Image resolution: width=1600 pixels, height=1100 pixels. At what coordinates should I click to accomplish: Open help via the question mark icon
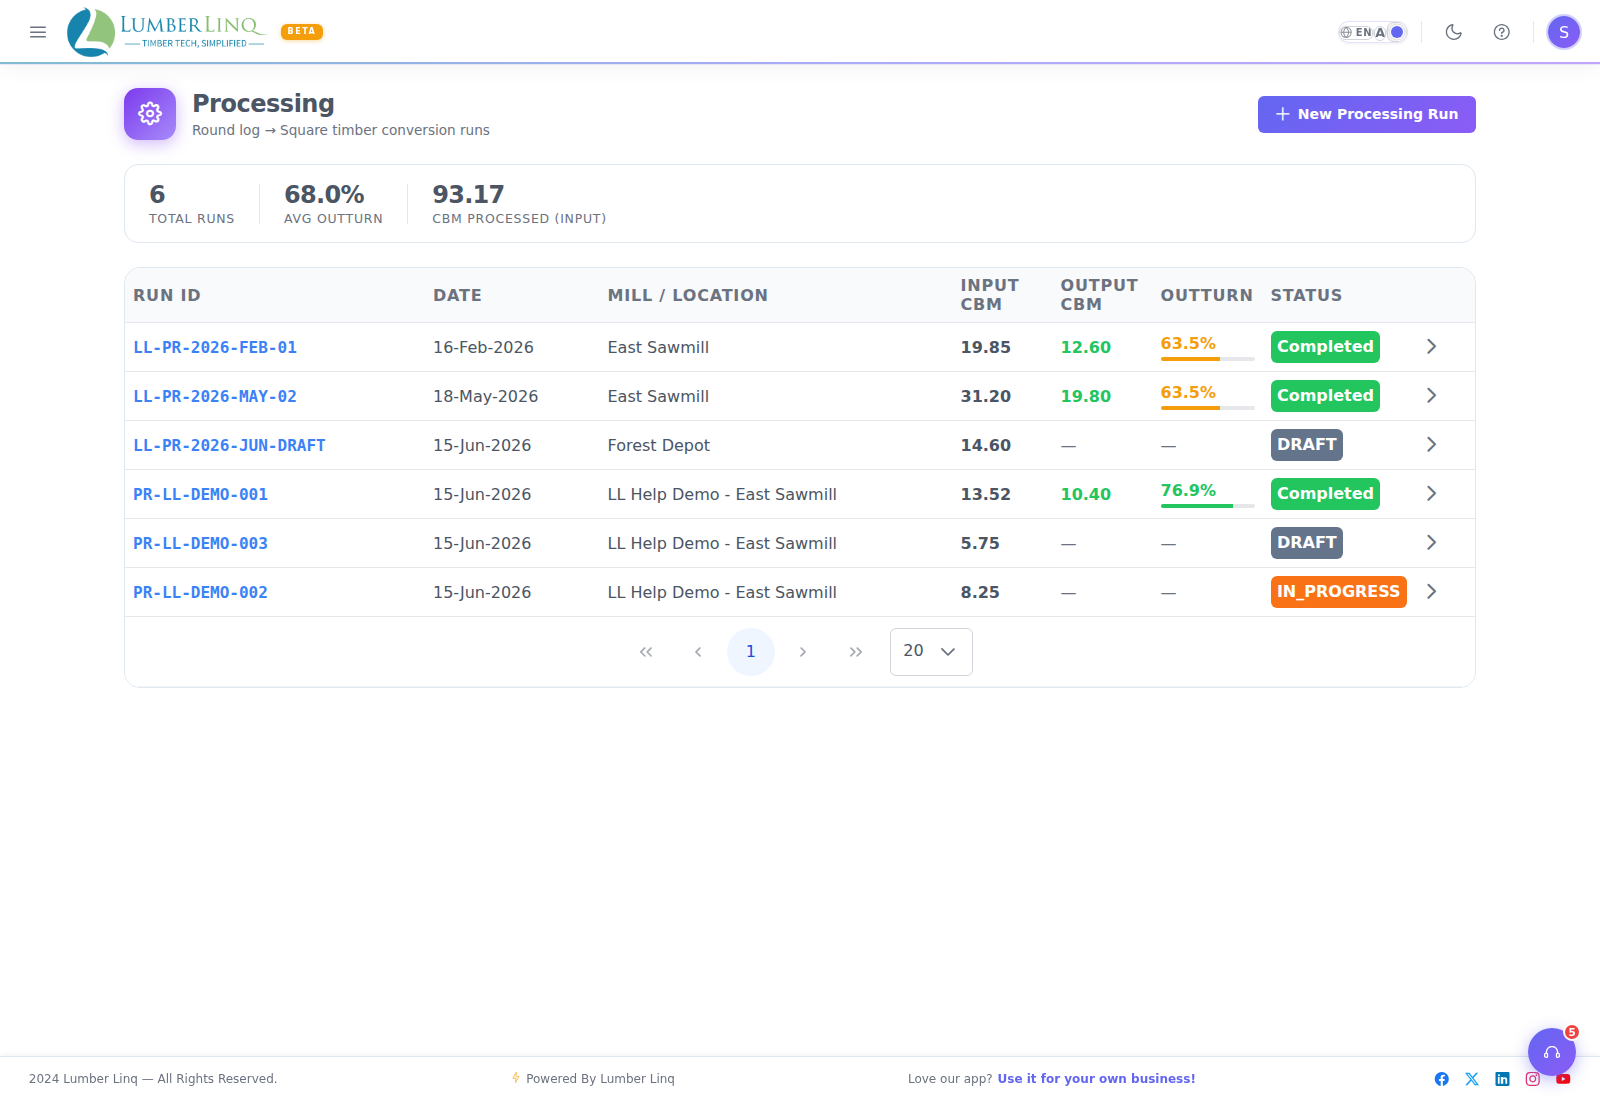pyautogui.click(x=1502, y=32)
